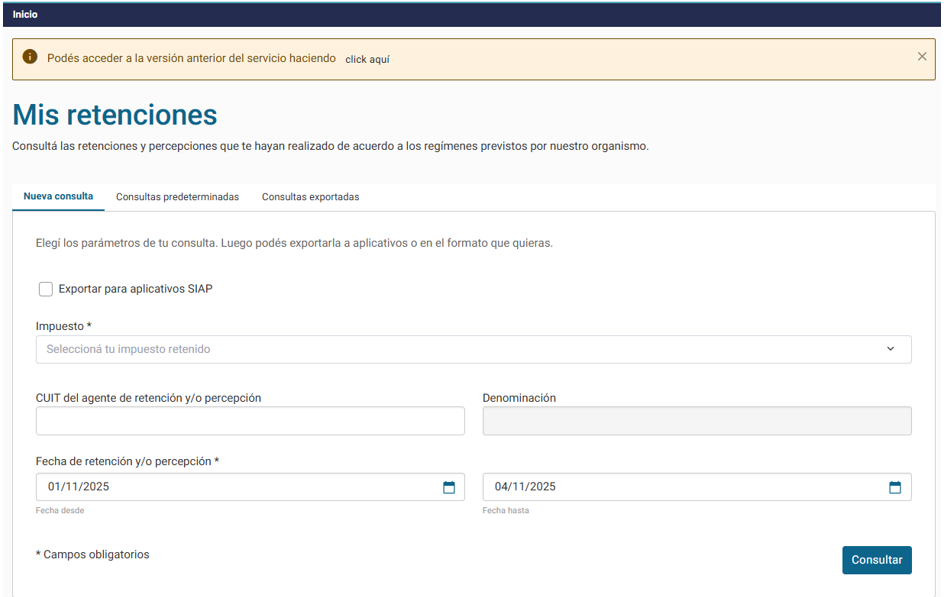
Task: Focus the CUIT del agente input field
Action: pos(250,421)
